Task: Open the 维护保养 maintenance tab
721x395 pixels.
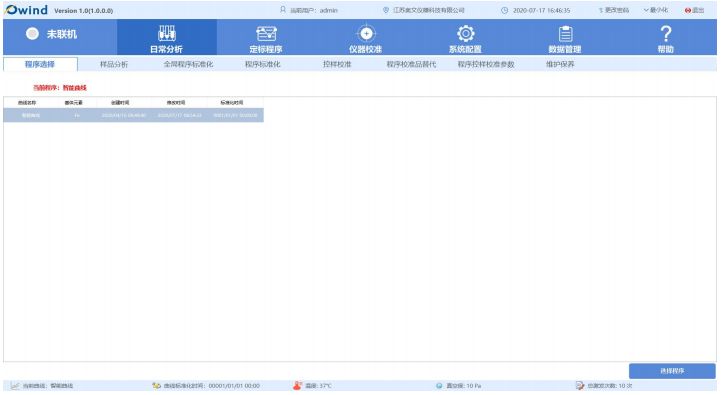Action: pyautogui.click(x=560, y=64)
